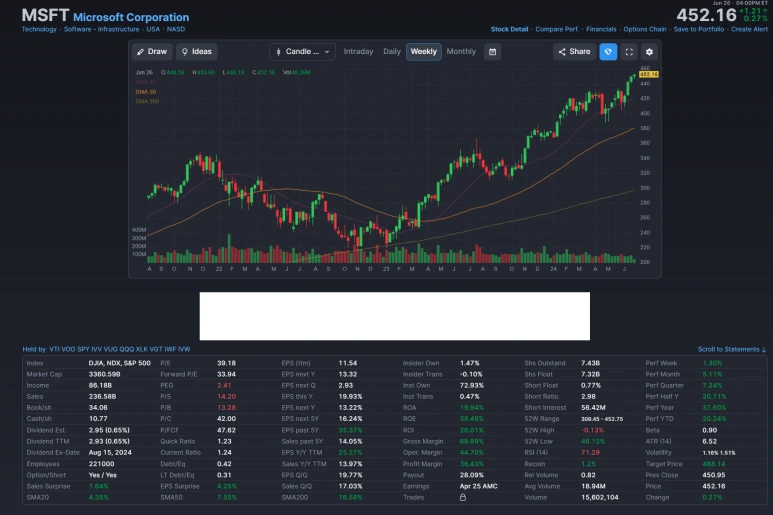Viewport: 773px width, 515px height.
Task: Click the 452.16 price tag on chart axis
Action: [649, 74]
